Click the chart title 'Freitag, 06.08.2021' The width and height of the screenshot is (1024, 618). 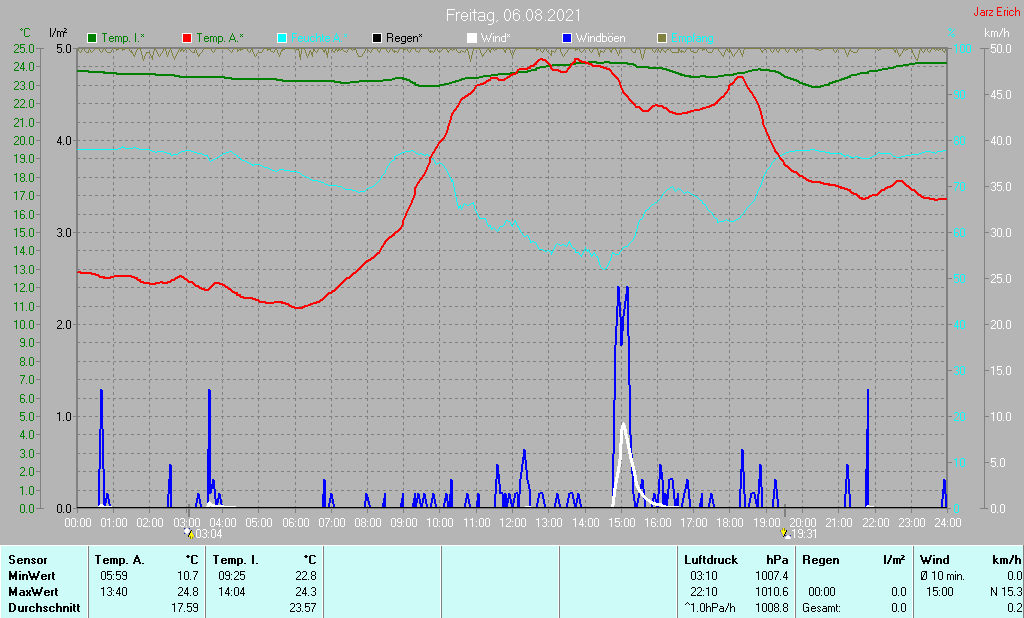pyautogui.click(x=513, y=15)
